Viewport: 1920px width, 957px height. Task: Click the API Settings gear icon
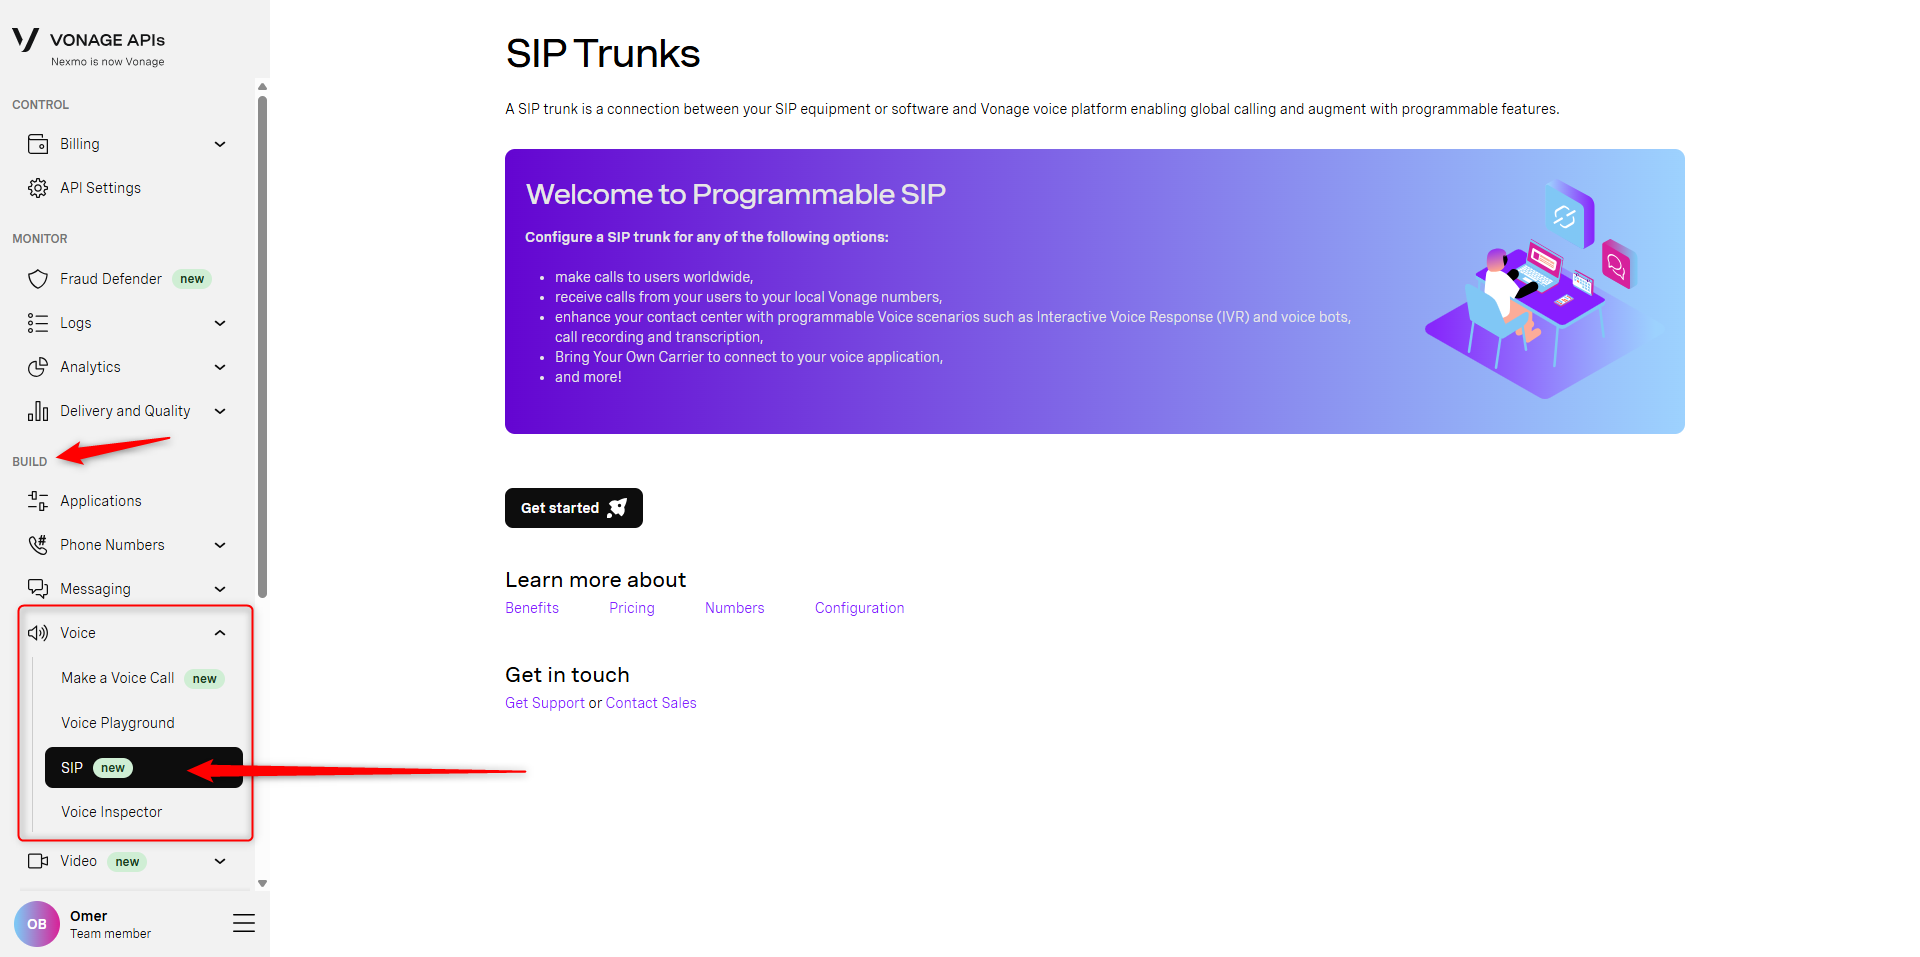38,188
